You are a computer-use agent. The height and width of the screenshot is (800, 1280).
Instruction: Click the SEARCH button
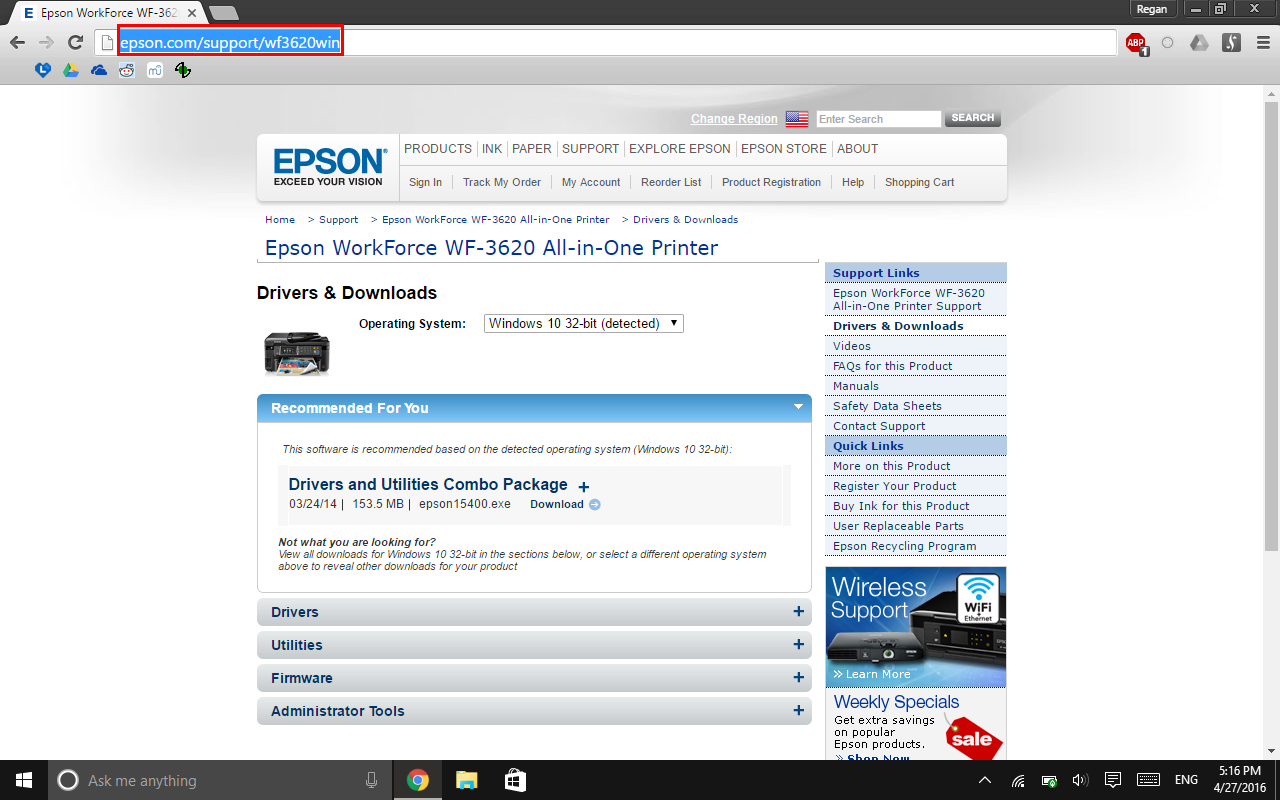[x=973, y=118]
